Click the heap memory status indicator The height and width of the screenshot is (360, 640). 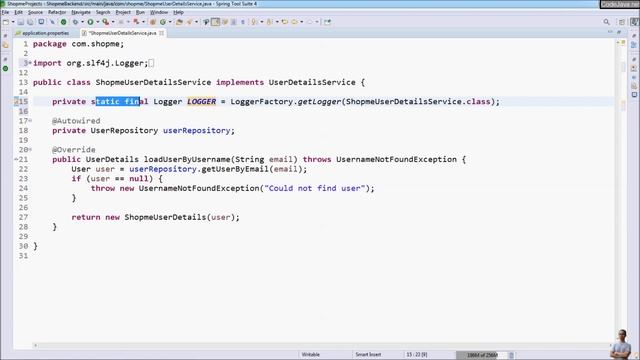point(482,355)
